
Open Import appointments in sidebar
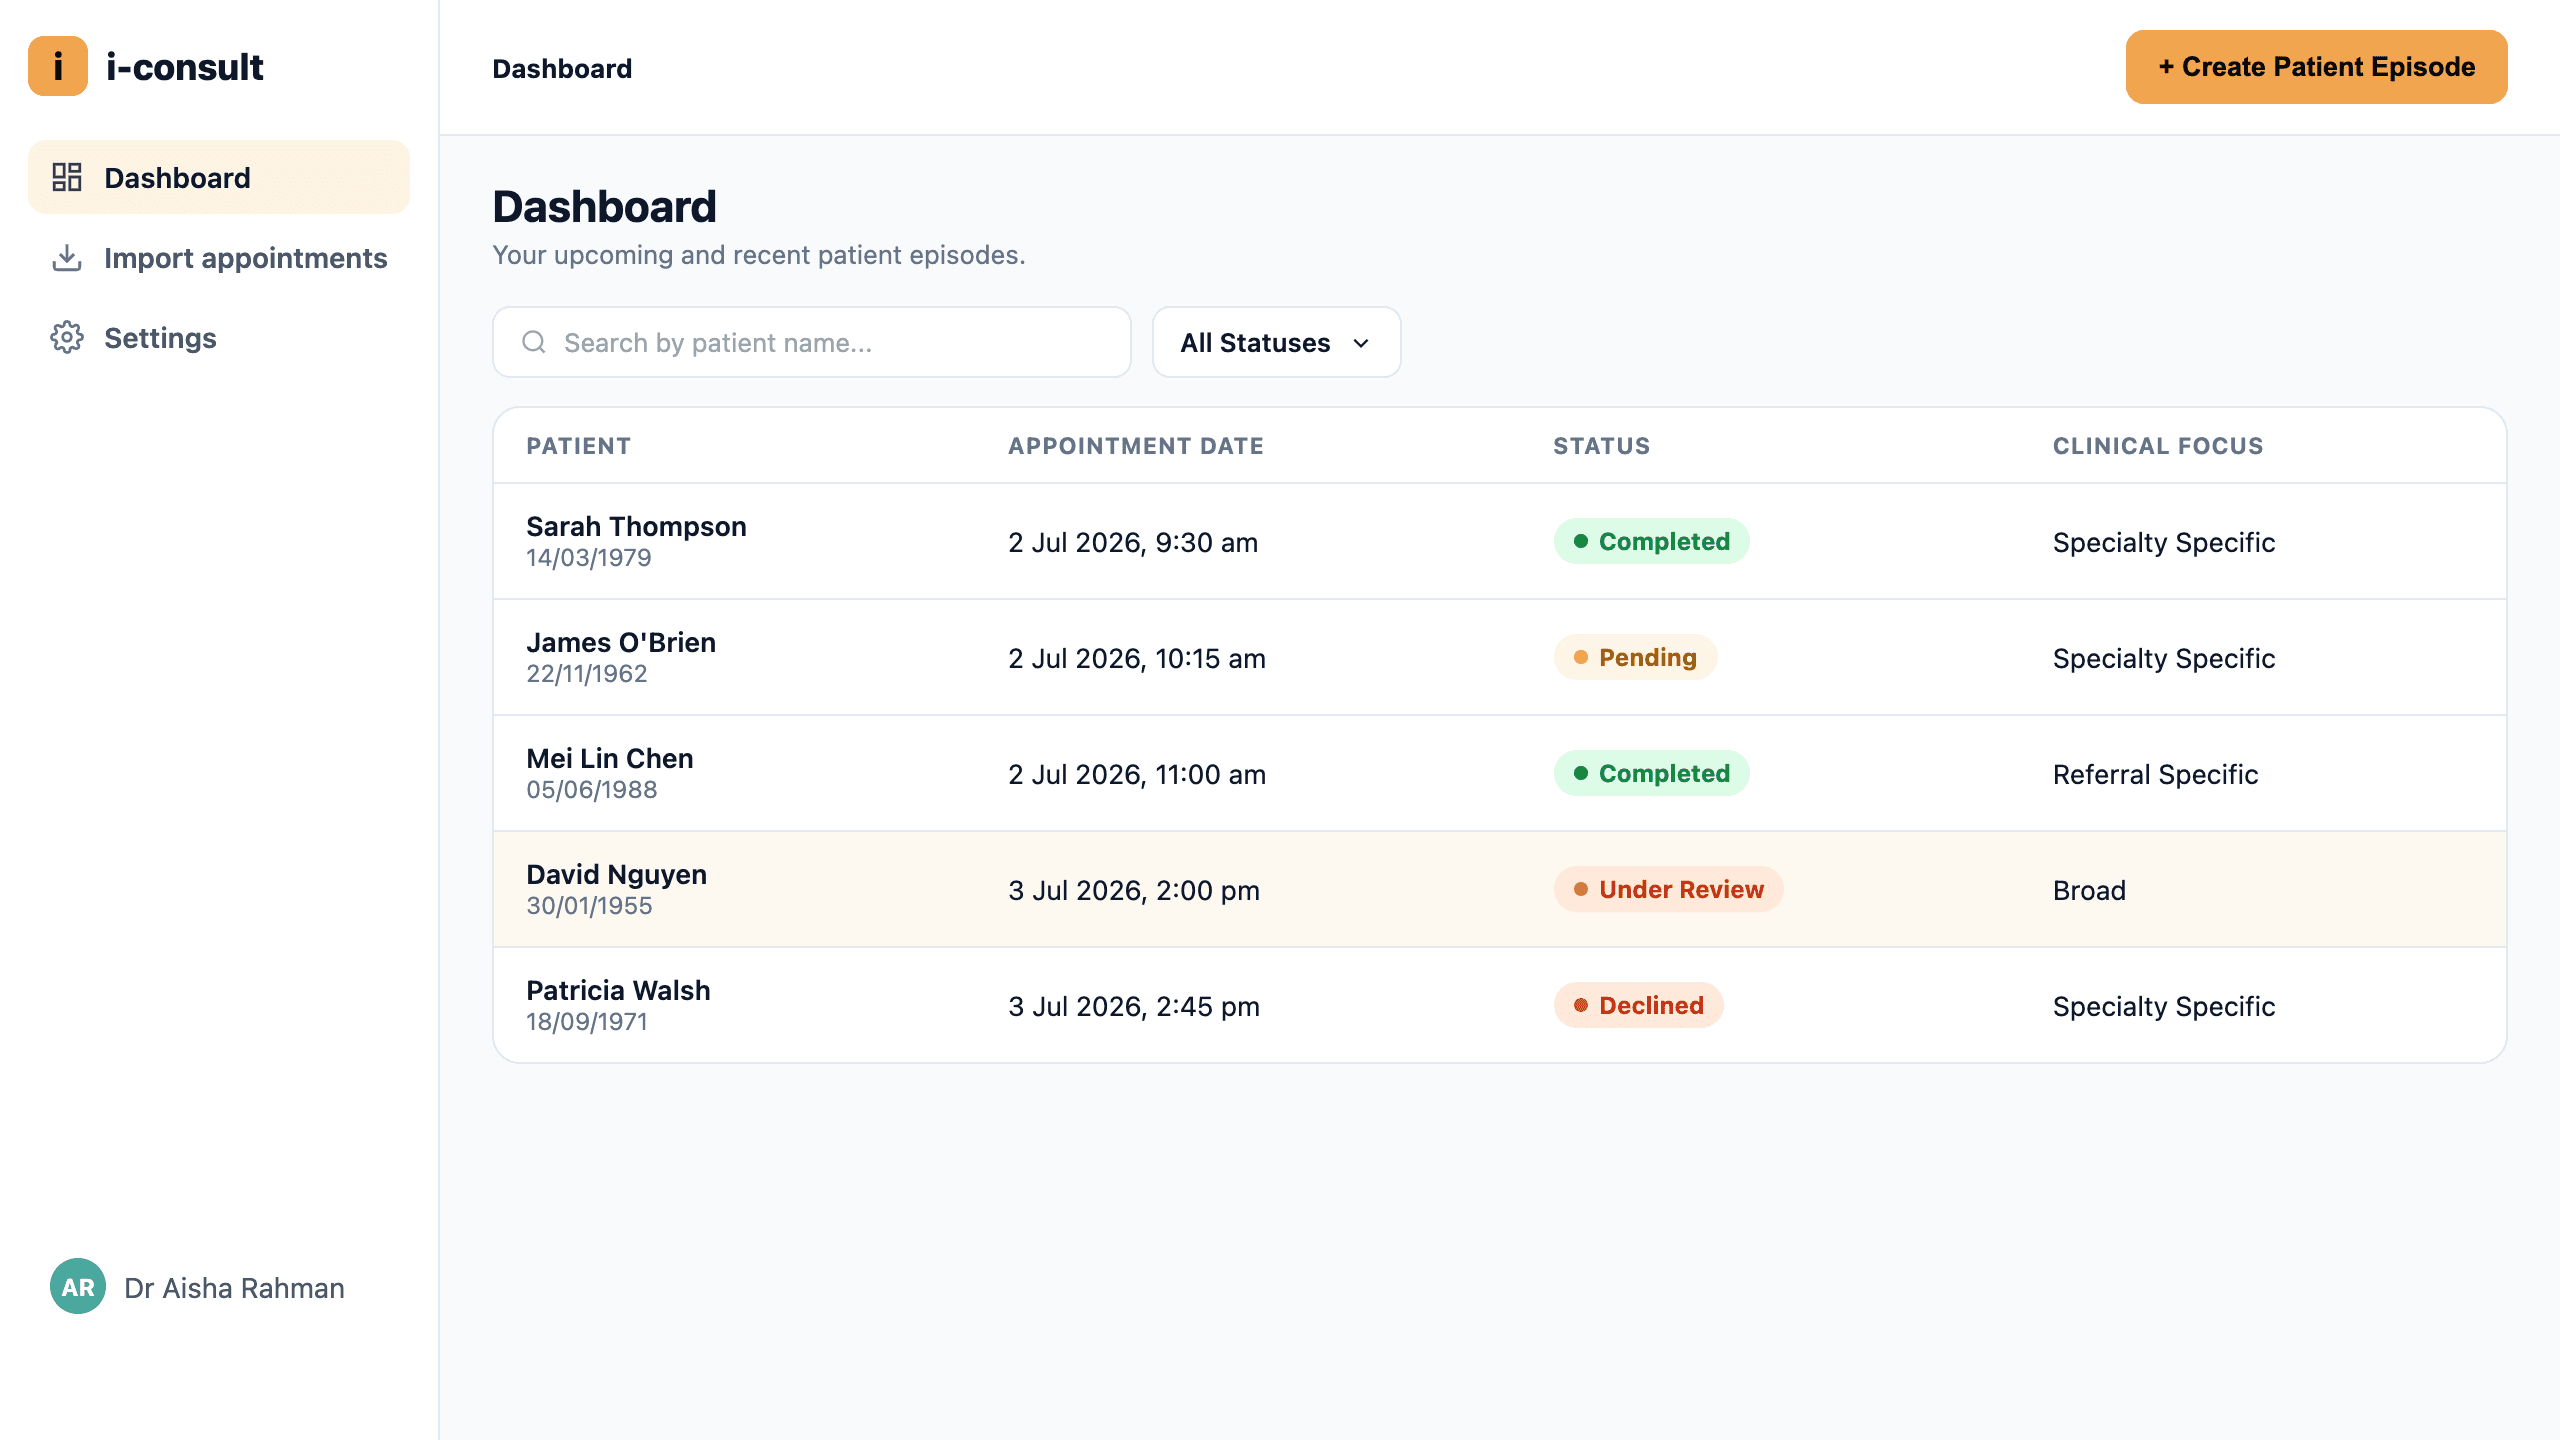(219, 258)
